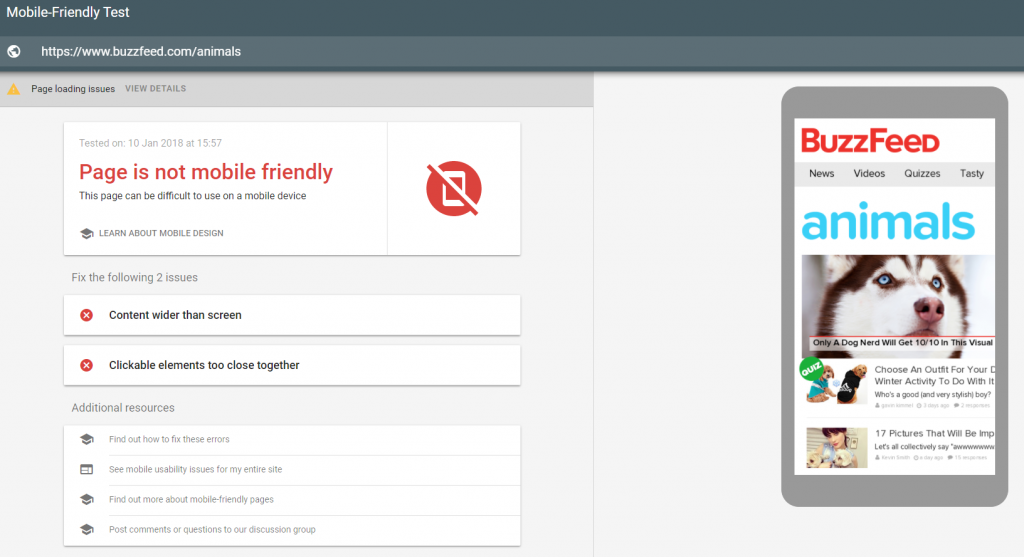Click This page can be difficult to use text
The height and width of the screenshot is (557, 1024).
pyautogui.click(x=193, y=196)
